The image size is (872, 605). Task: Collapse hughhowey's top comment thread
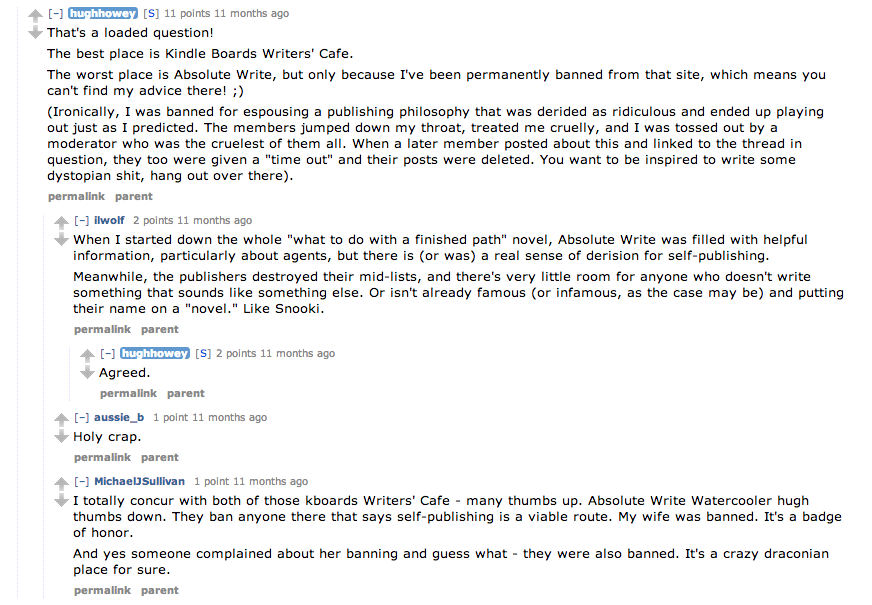pos(56,13)
